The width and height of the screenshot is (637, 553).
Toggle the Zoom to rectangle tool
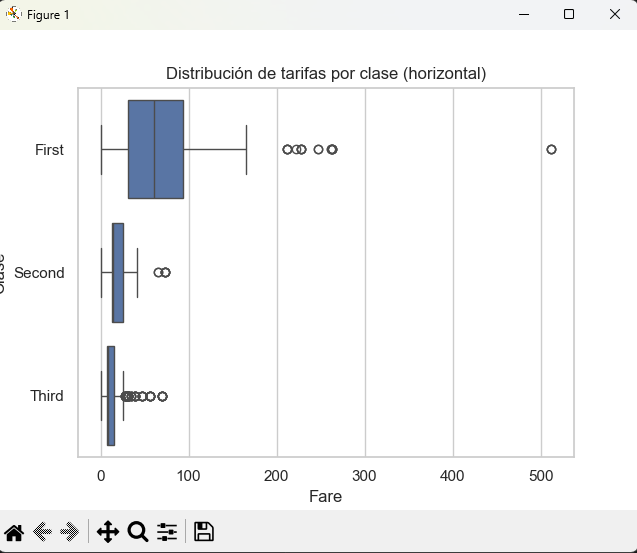click(x=138, y=532)
